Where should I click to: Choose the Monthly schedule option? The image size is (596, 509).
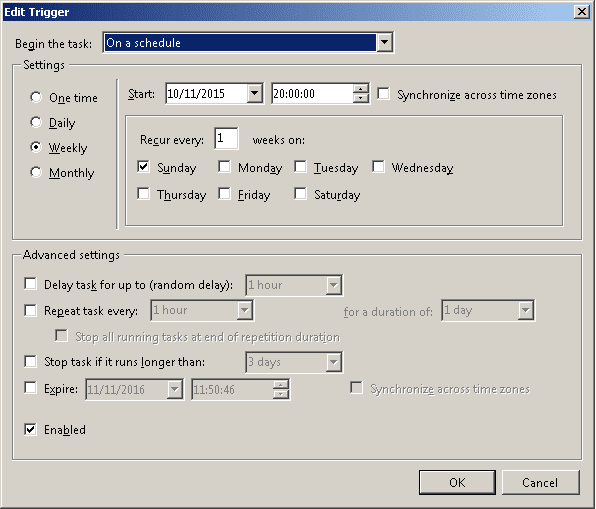[36, 173]
